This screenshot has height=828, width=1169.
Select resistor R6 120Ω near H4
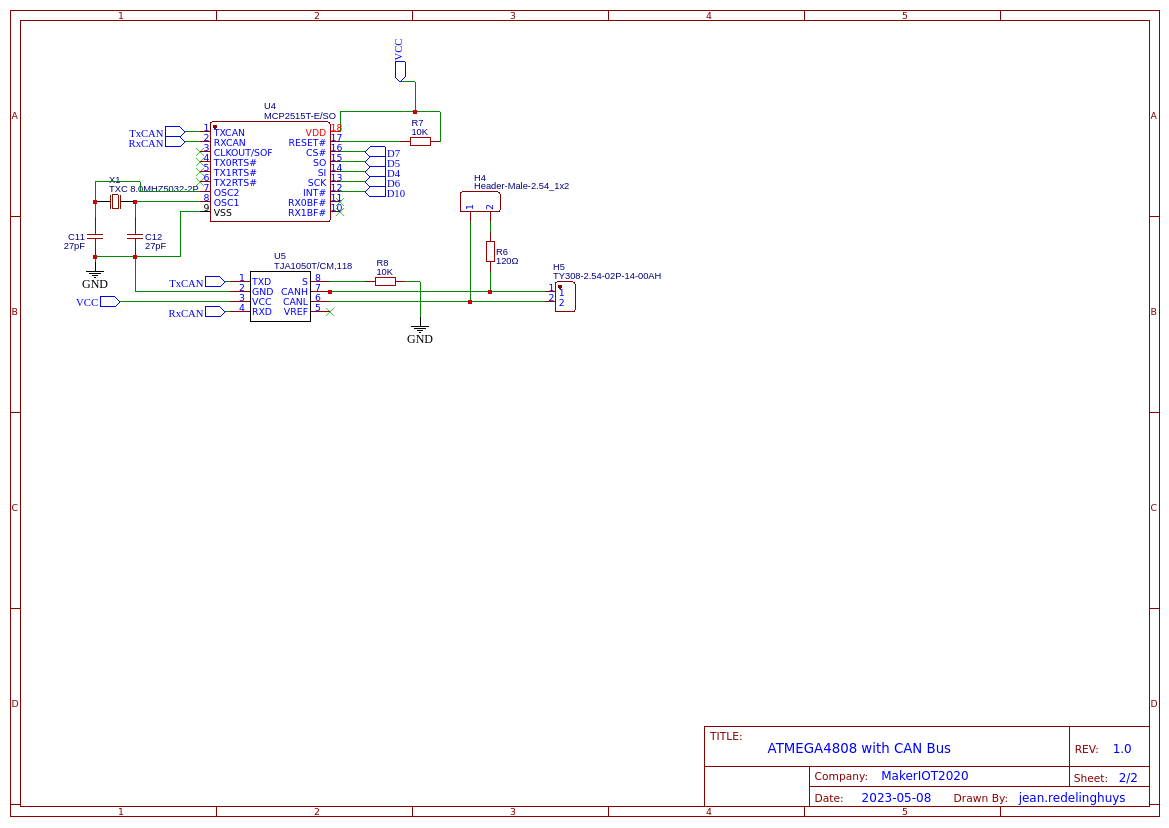coord(489,253)
